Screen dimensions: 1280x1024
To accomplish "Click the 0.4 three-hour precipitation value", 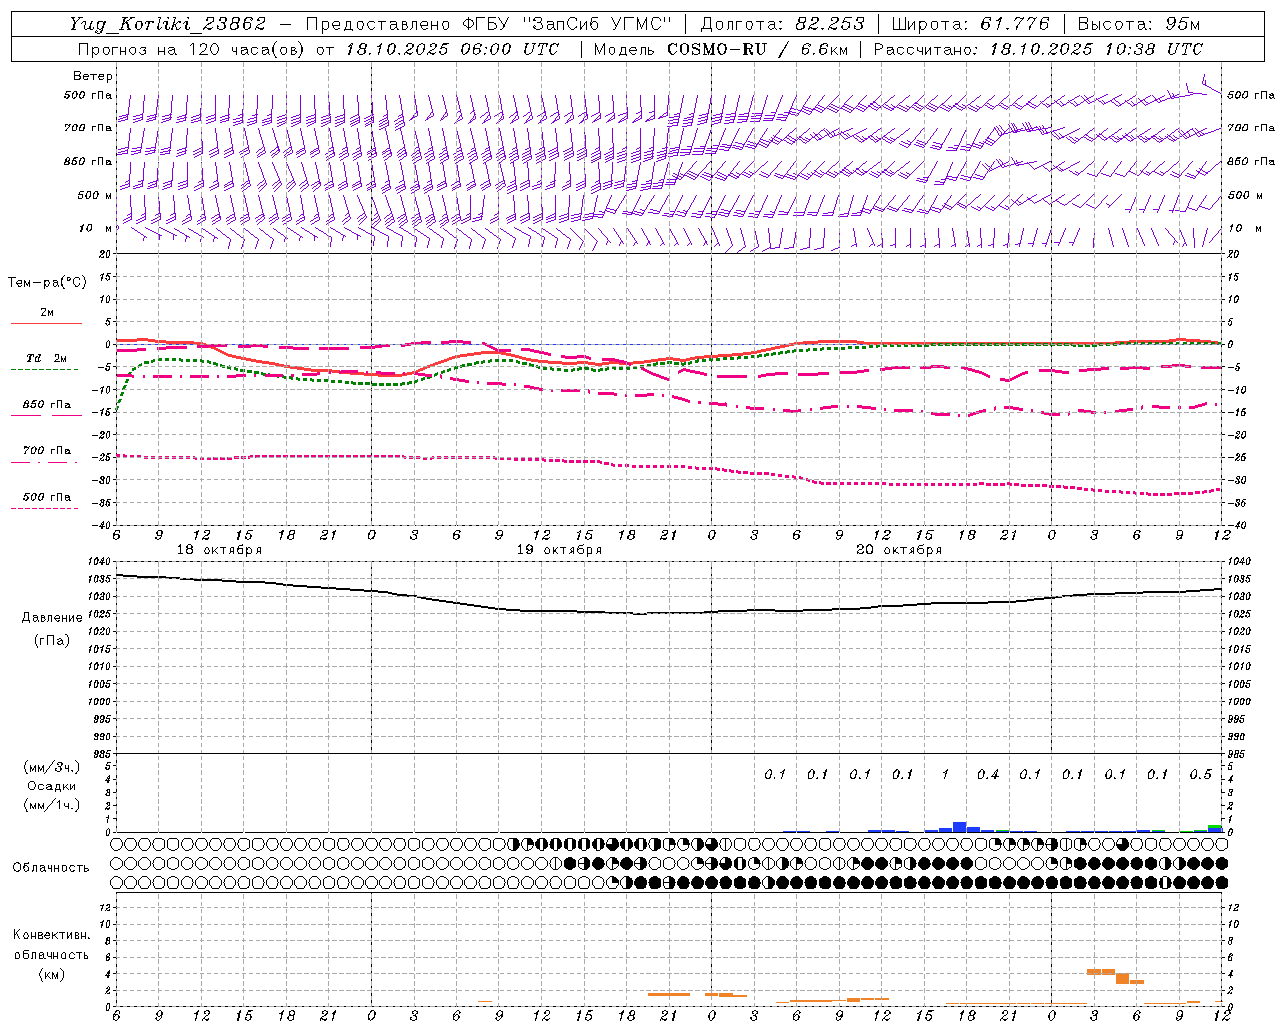I will 987,774.
